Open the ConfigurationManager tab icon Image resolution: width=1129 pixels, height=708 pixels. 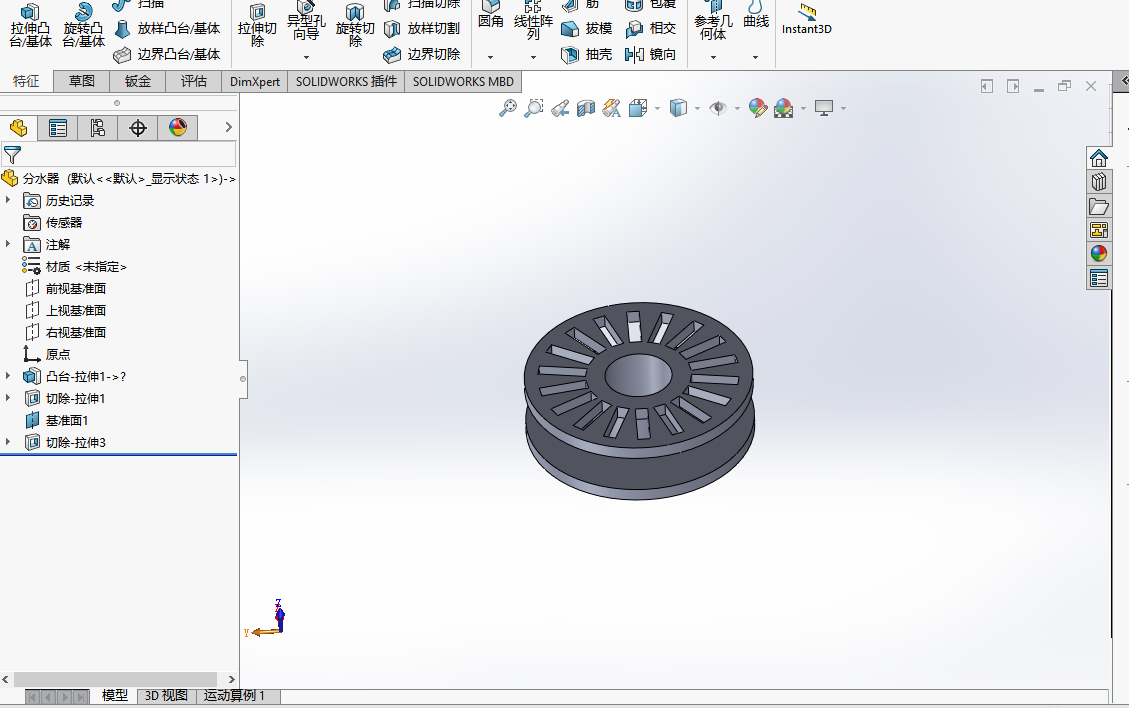pos(97,128)
